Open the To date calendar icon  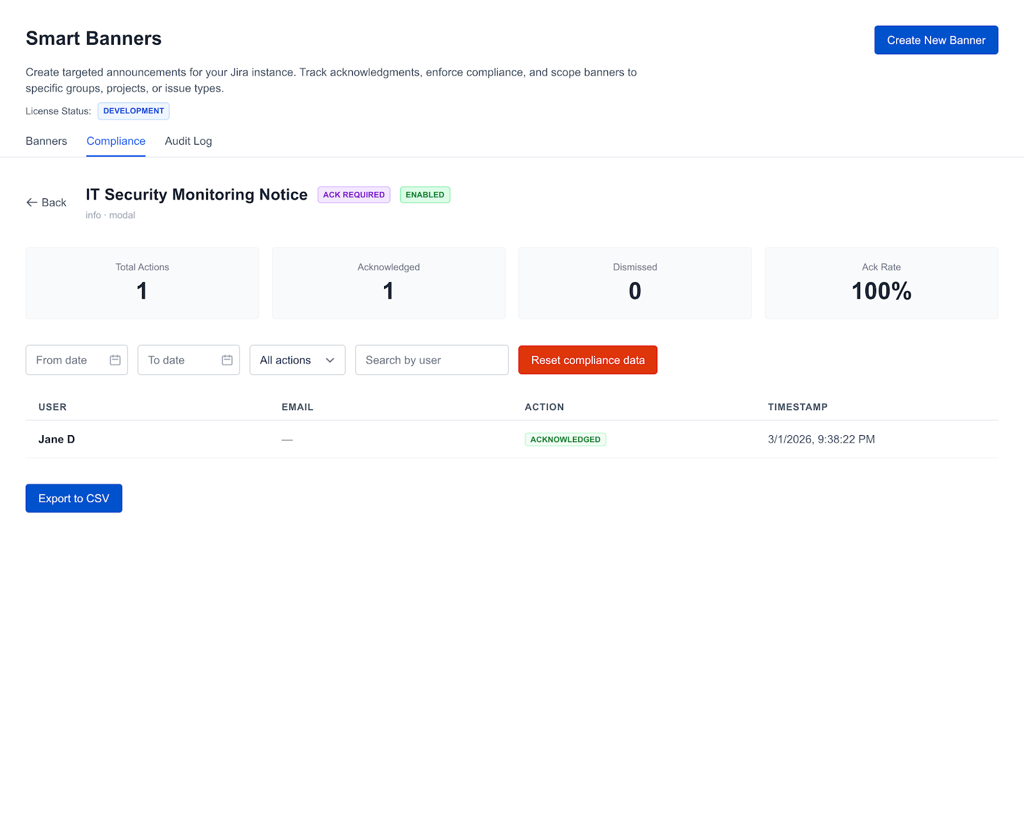pos(227,360)
